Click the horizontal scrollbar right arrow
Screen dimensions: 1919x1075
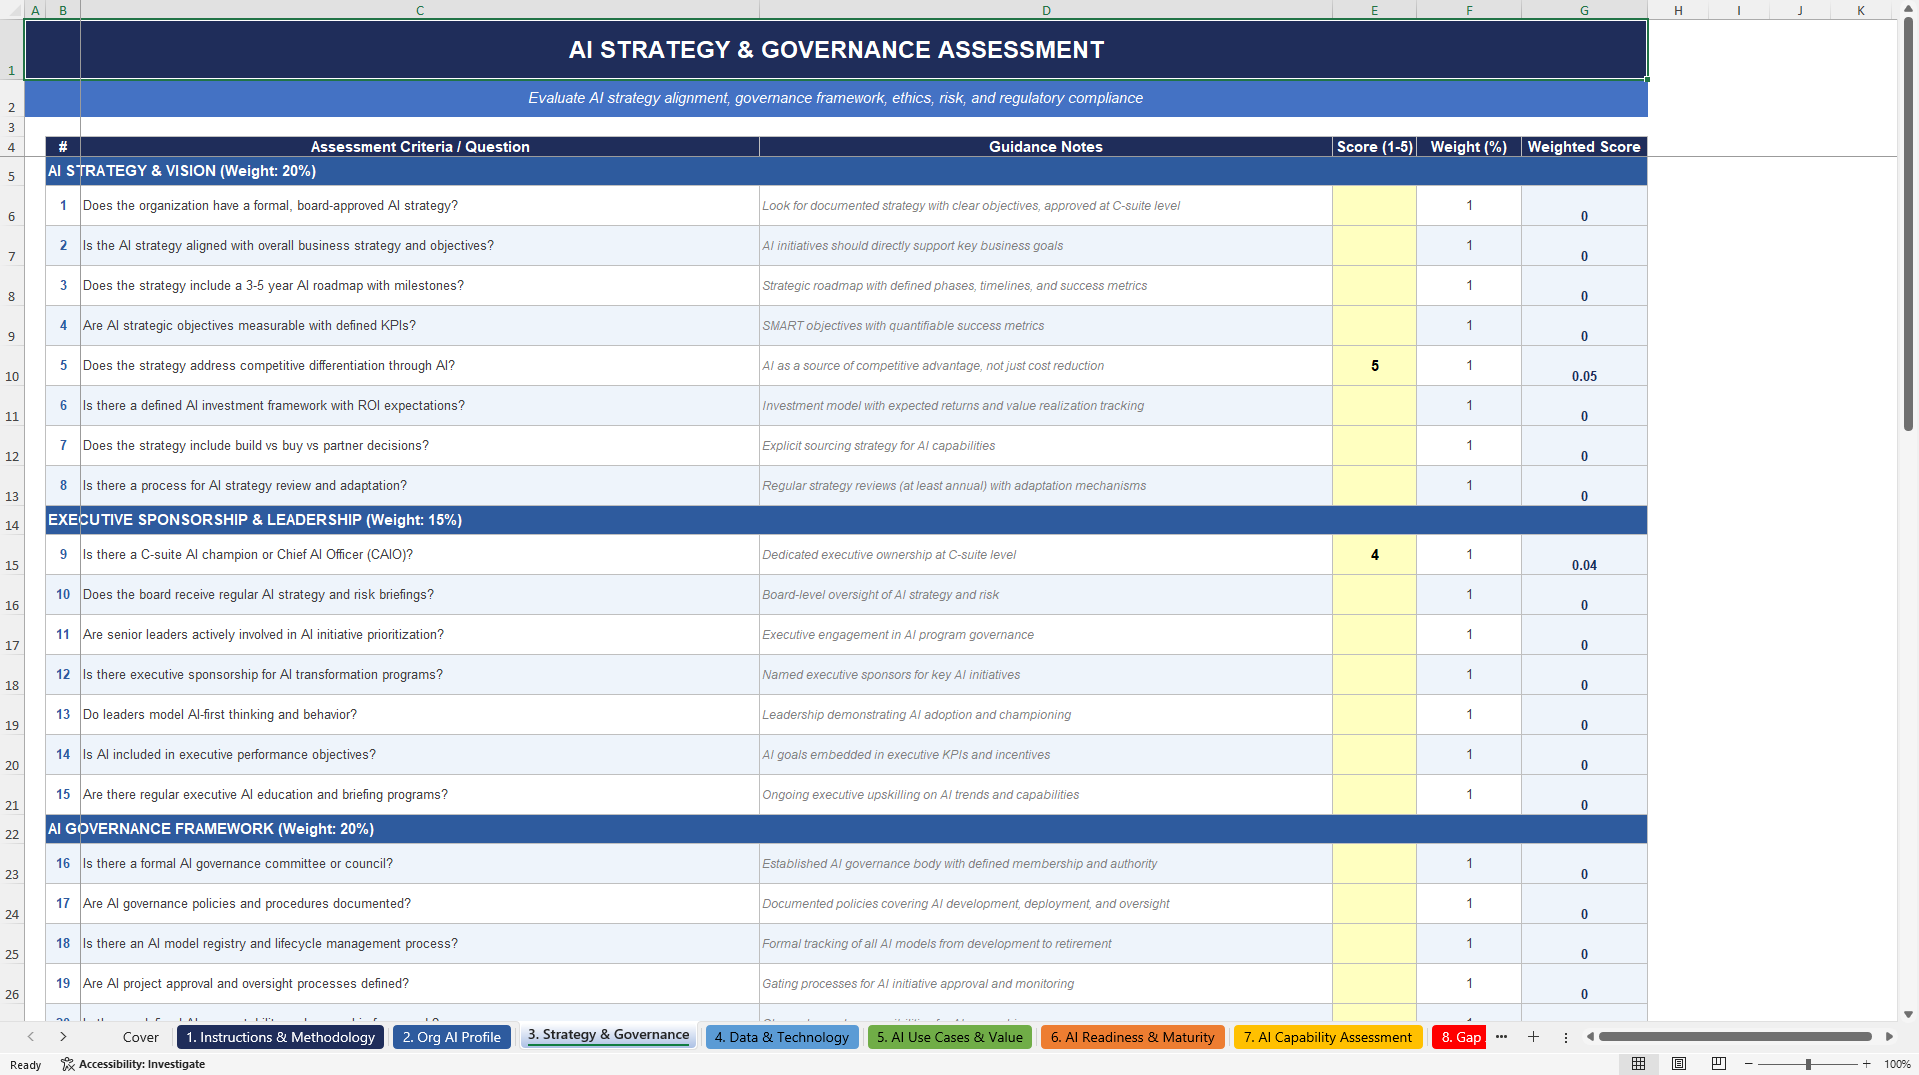point(1889,1037)
